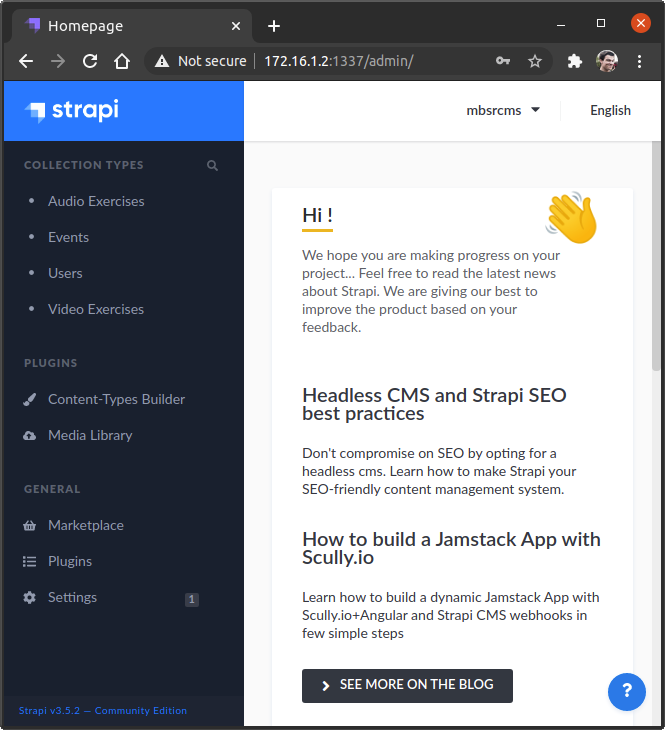Open the Content-Types Builder plugin

point(116,399)
